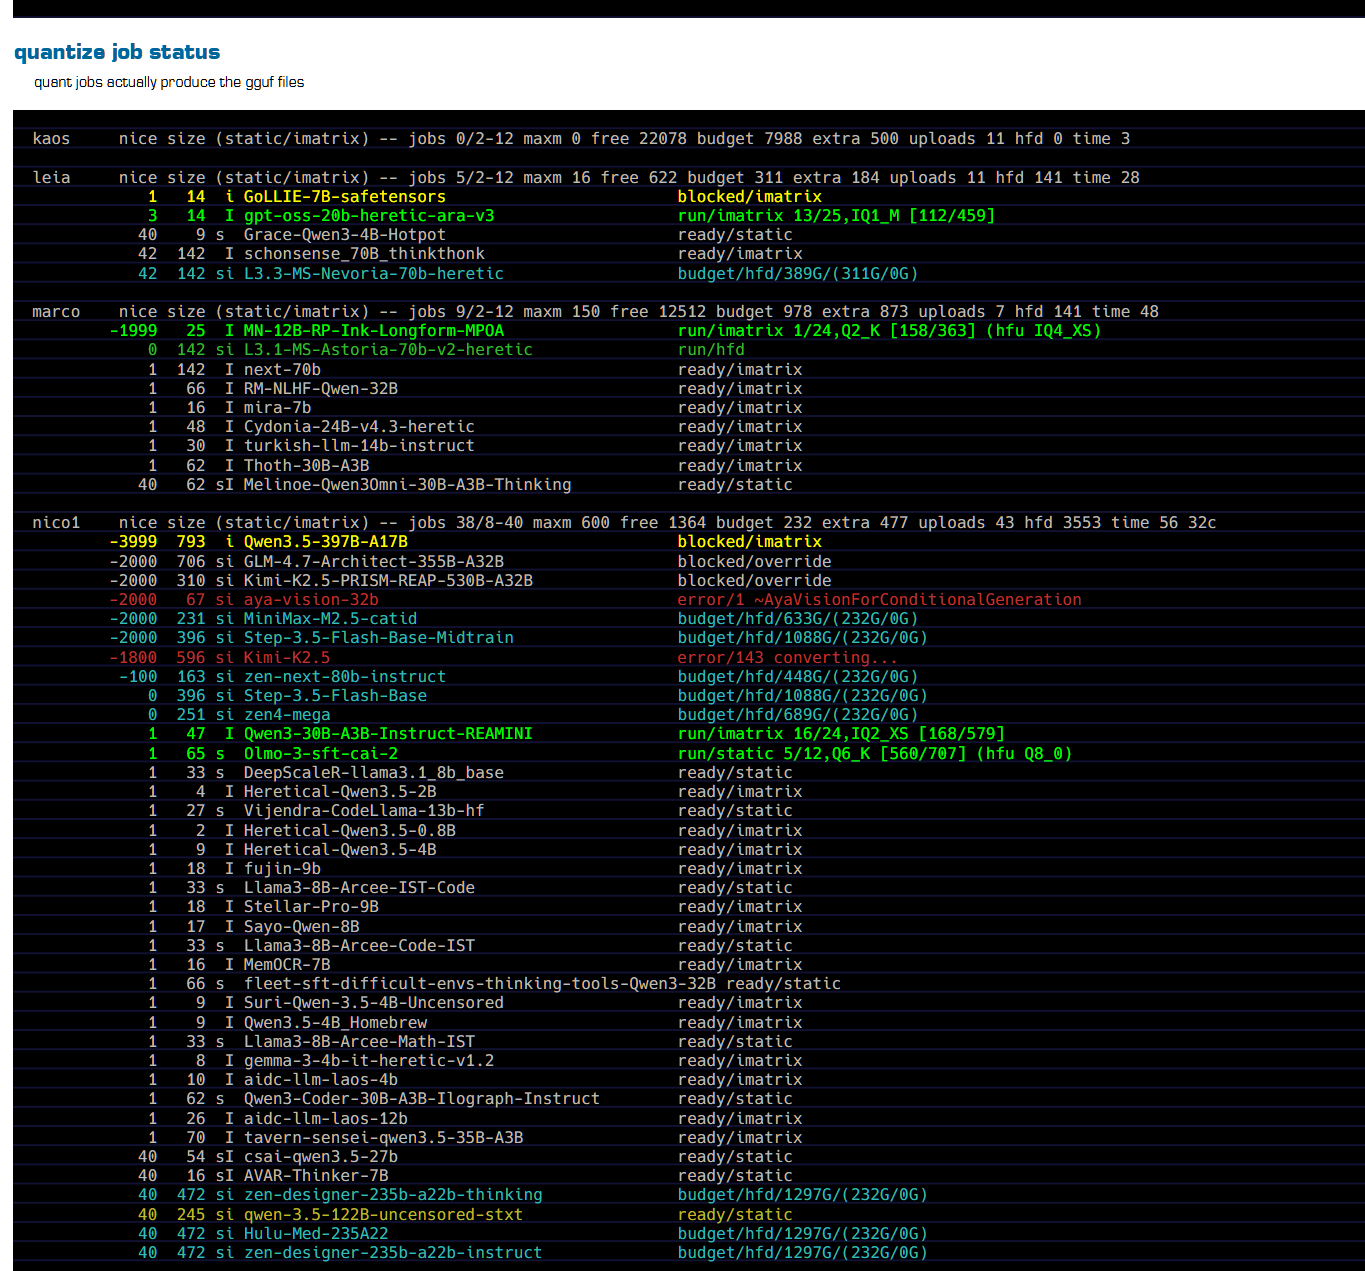Select the Qwen3.5-397B-A17B model name
The image size is (1365, 1271).
(x=326, y=542)
